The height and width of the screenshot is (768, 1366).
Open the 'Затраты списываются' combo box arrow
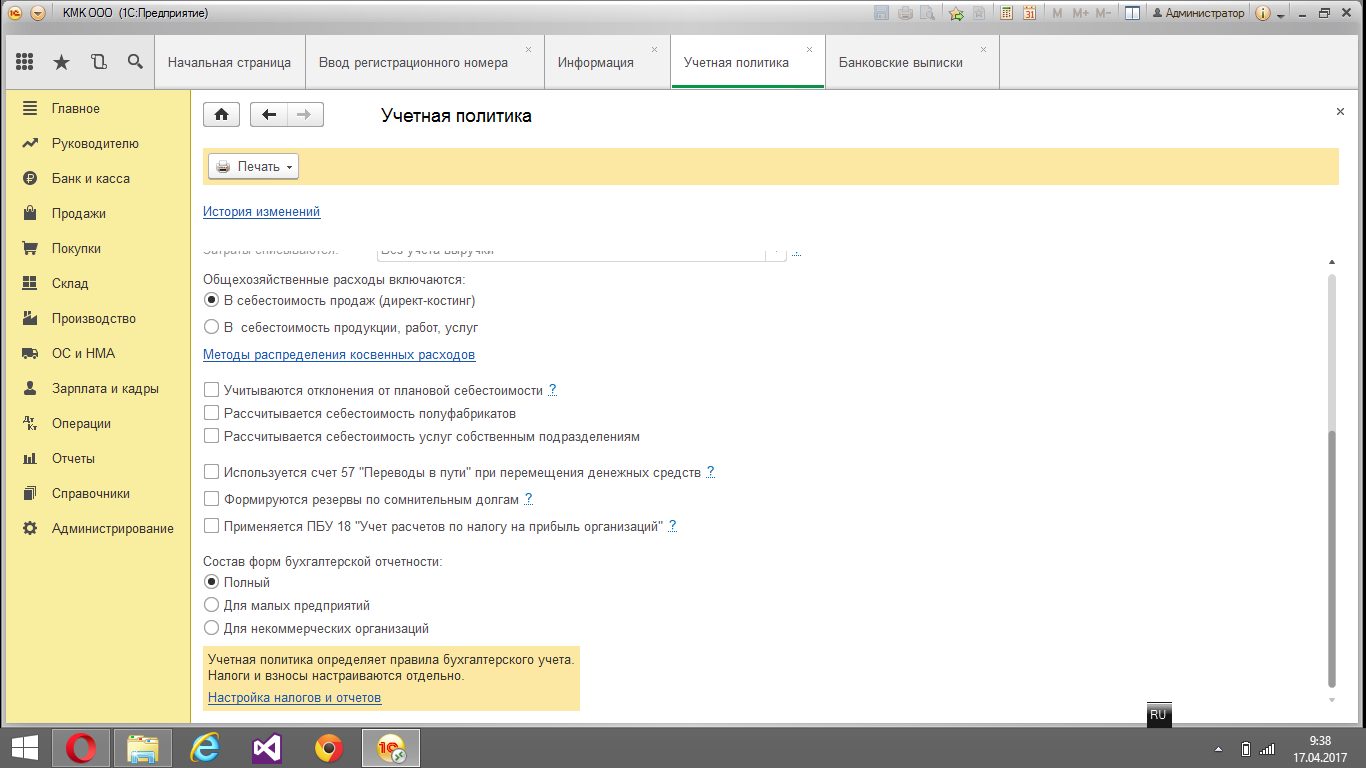(776, 252)
